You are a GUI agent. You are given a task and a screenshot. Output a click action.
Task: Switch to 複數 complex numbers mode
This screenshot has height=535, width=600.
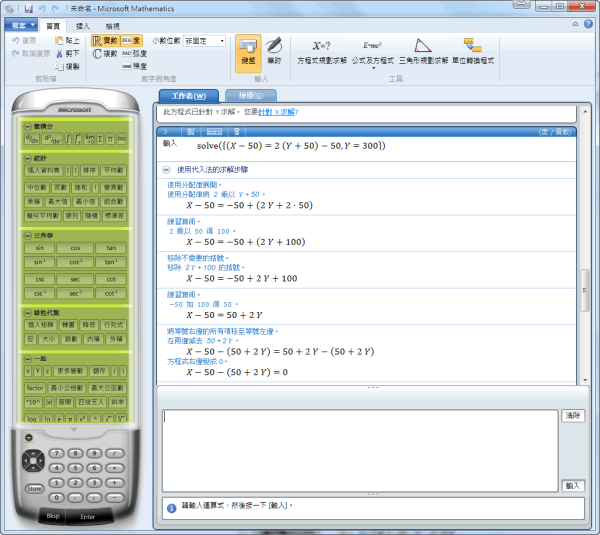(x=105, y=54)
